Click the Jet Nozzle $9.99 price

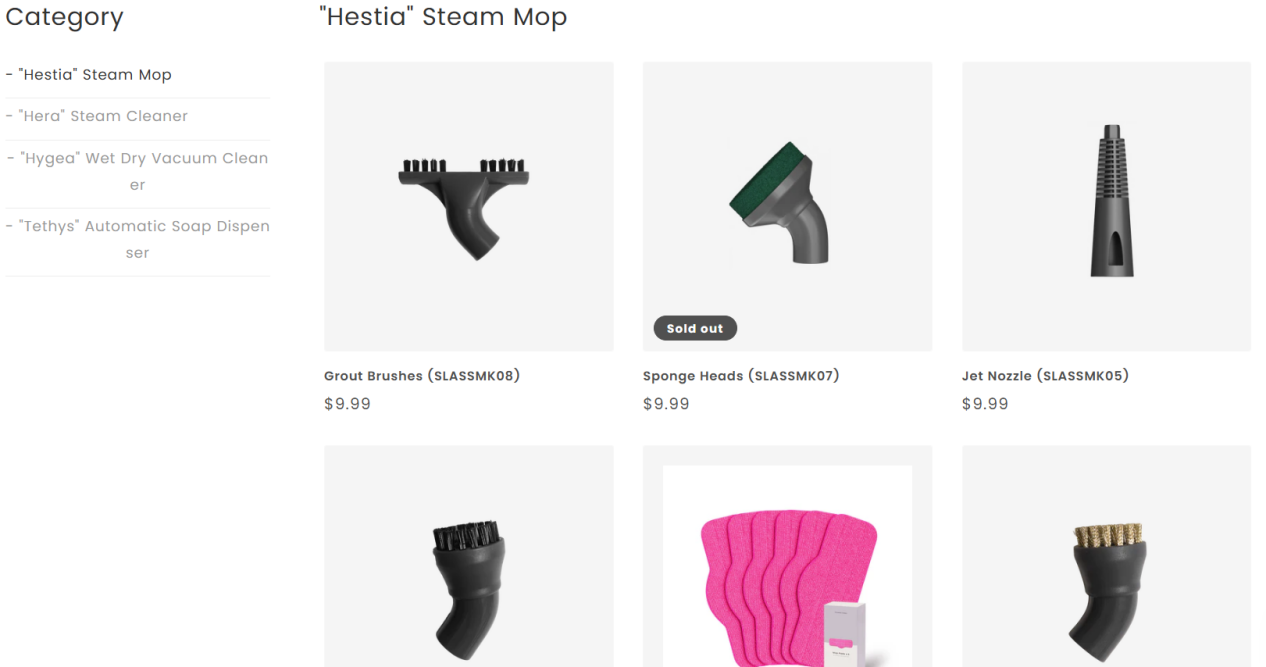tap(985, 404)
